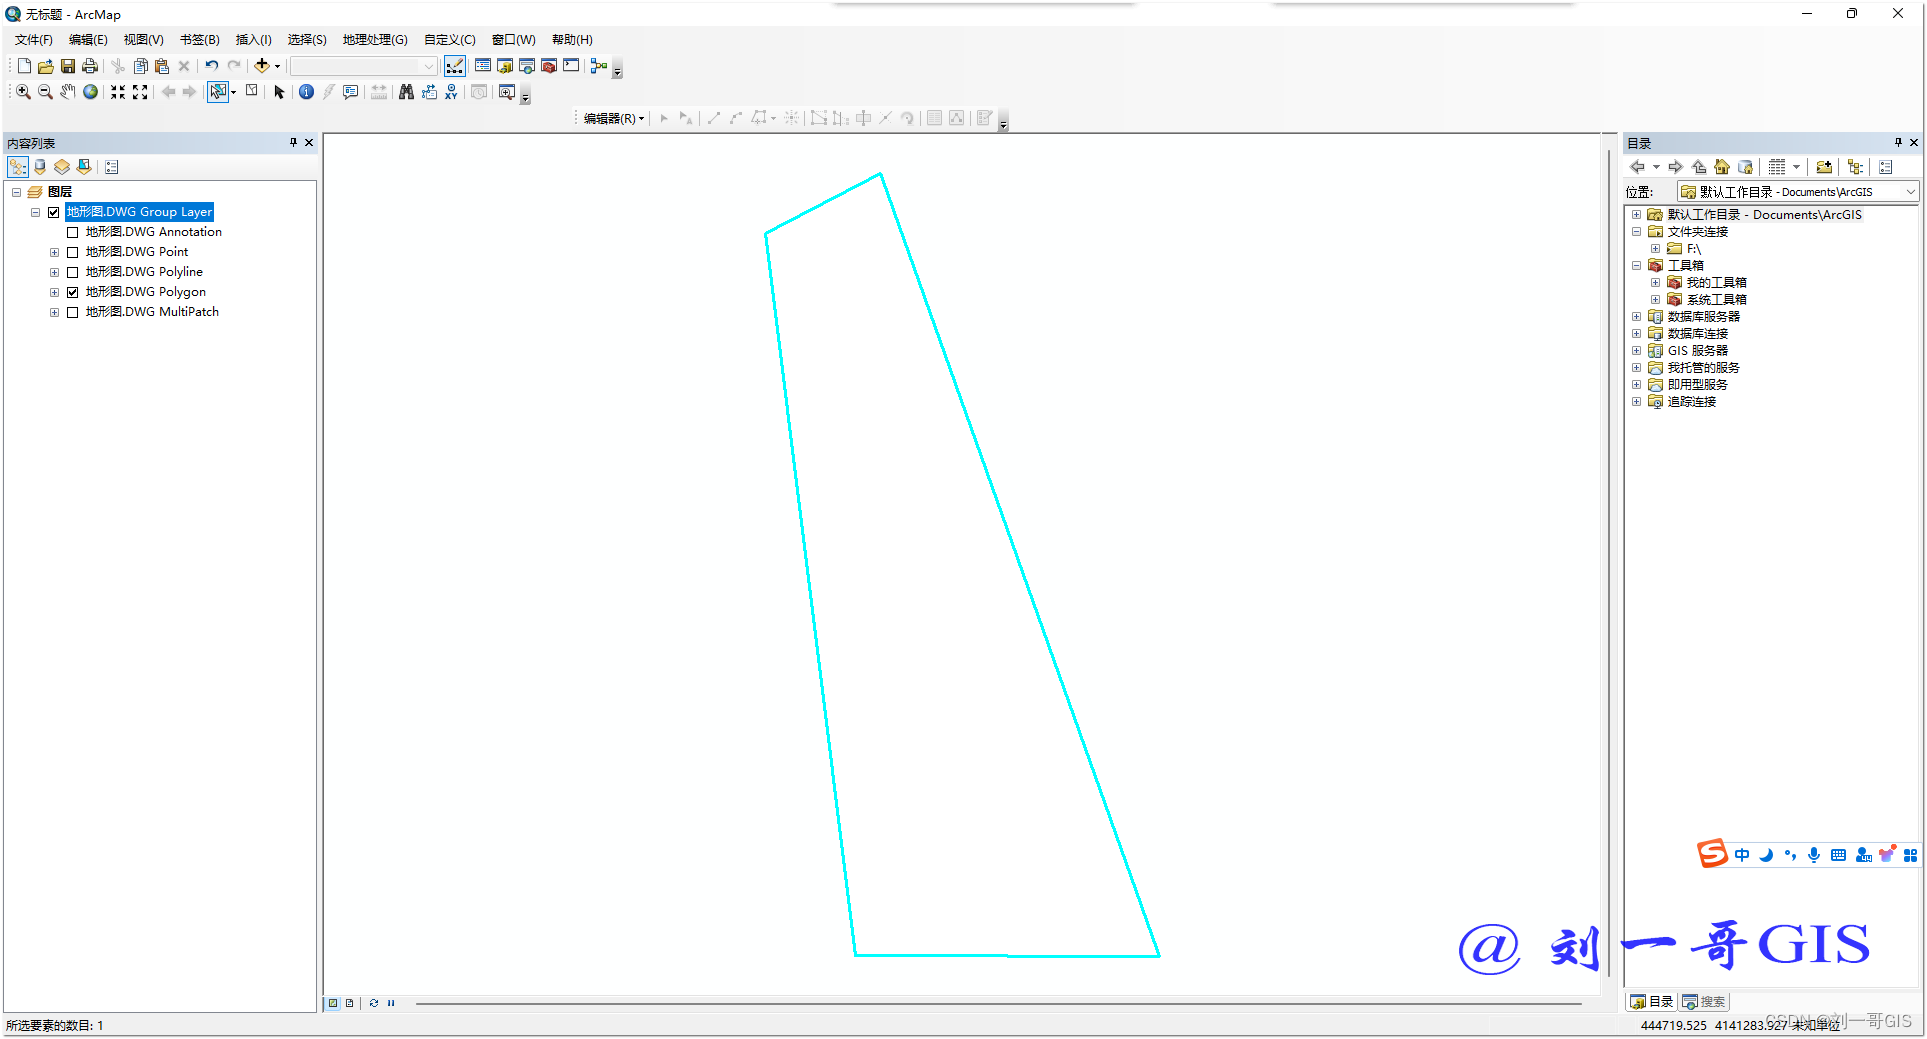Screen dimensions: 1927x1039
Task: Expand the 地形图.DWG Point tree node
Action: pyautogui.click(x=54, y=251)
